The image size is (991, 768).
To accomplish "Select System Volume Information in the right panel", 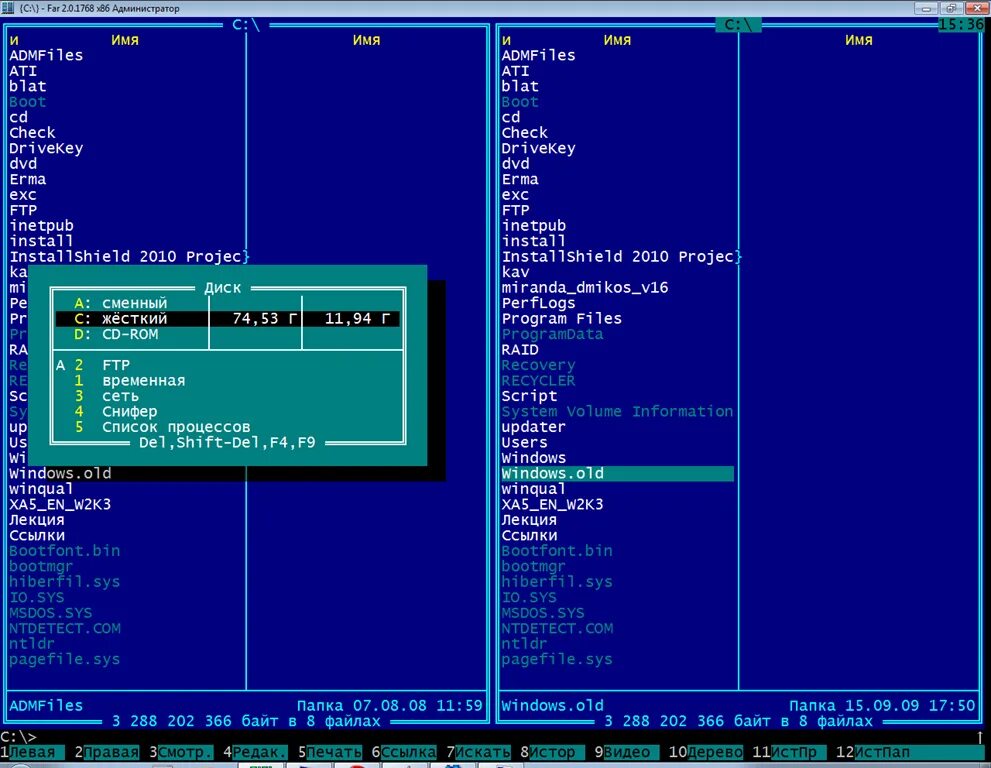I will point(617,411).
